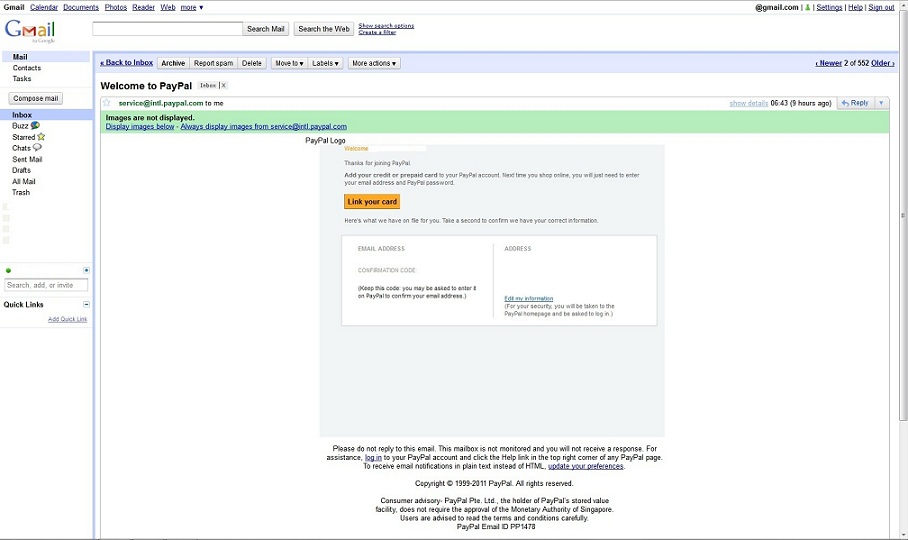The height and width of the screenshot is (540, 908).
Task: Expand the Labels dropdown
Action: tap(325, 63)
